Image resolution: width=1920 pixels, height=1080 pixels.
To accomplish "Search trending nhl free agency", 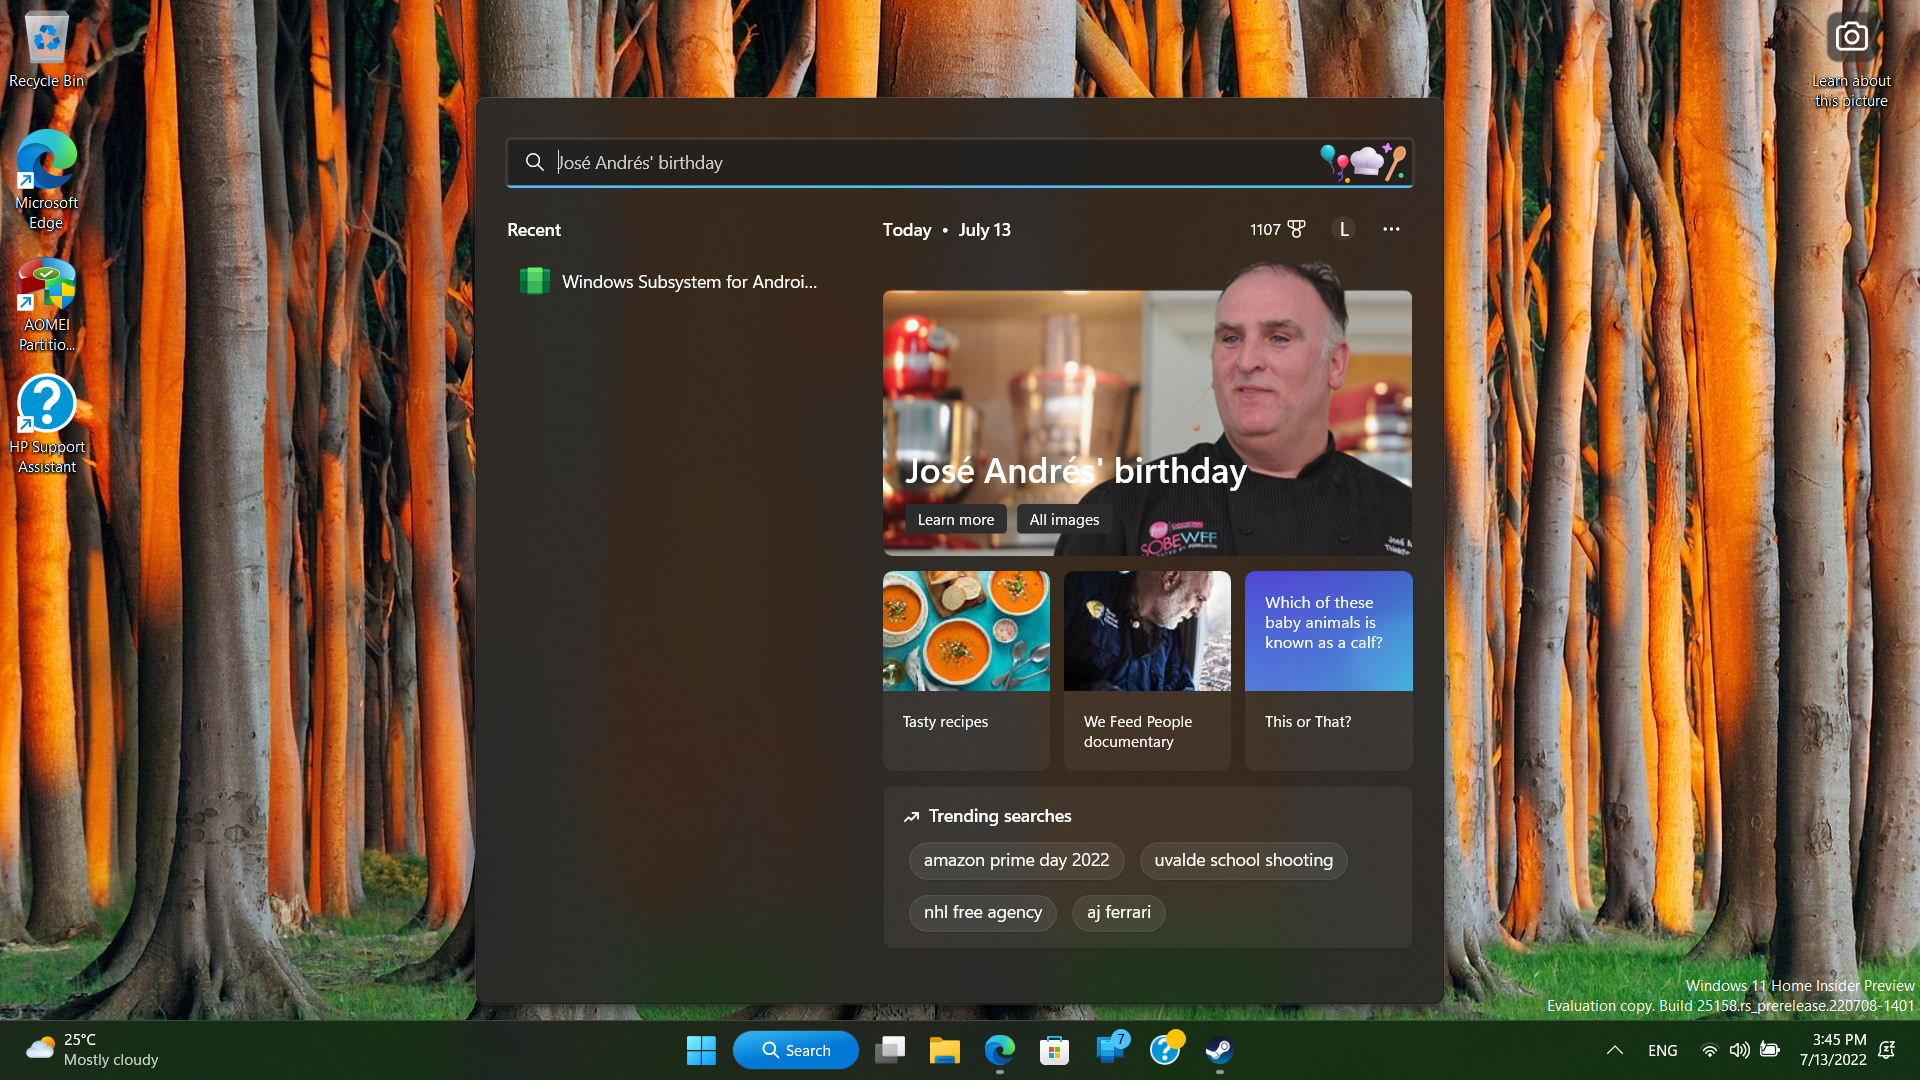I will [x=982, y=912].
